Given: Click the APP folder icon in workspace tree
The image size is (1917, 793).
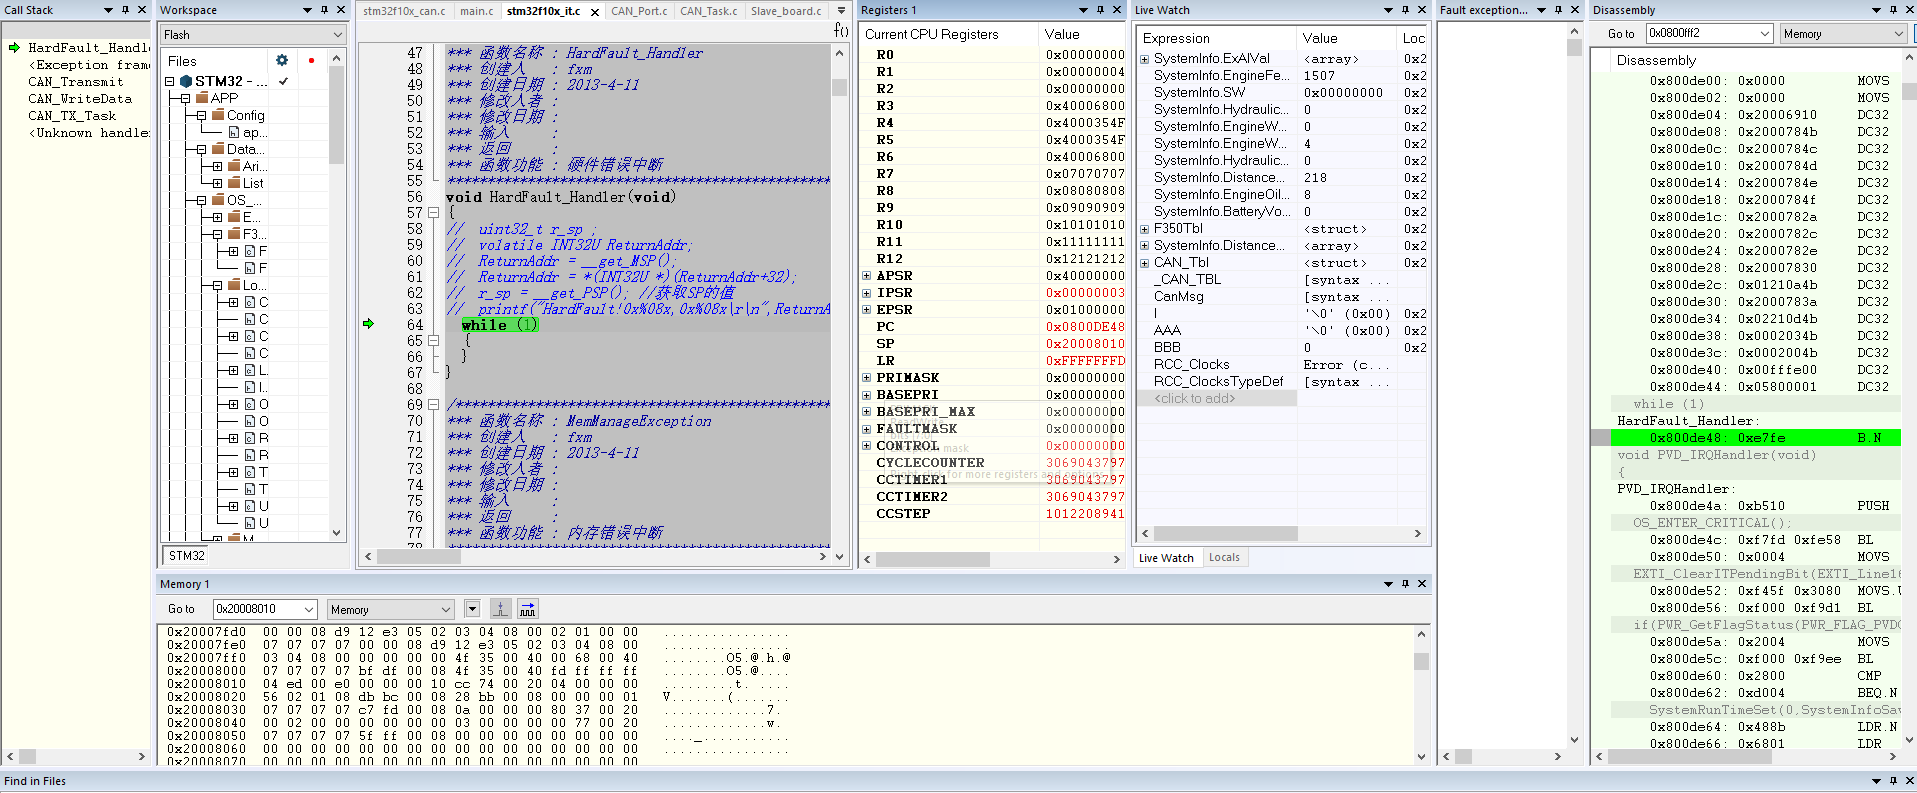Looking at the screenshot, I should point(202,98).
